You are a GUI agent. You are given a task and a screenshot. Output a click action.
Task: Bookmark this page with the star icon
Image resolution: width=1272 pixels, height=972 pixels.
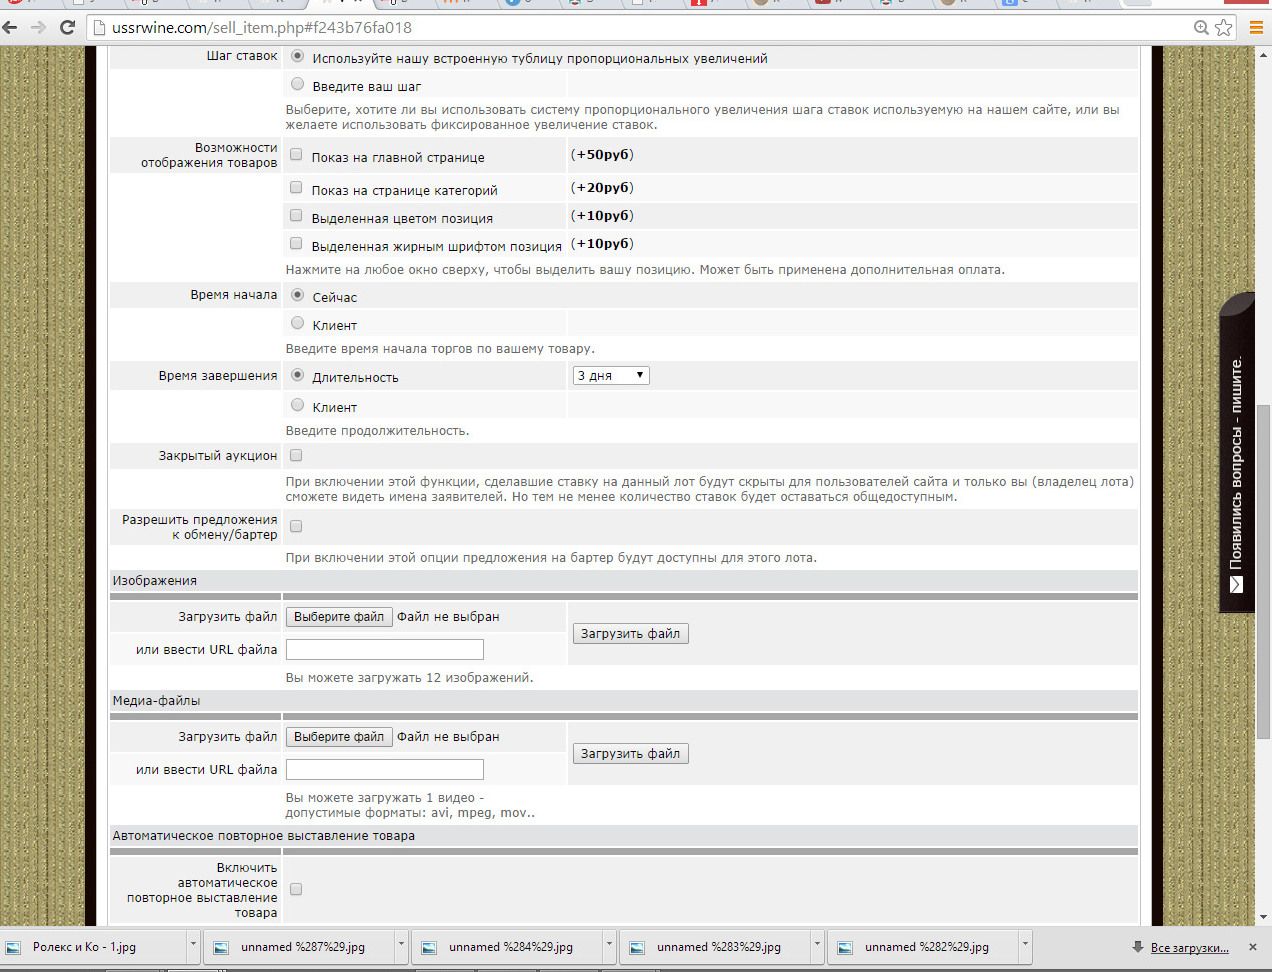click(1224, 28)
